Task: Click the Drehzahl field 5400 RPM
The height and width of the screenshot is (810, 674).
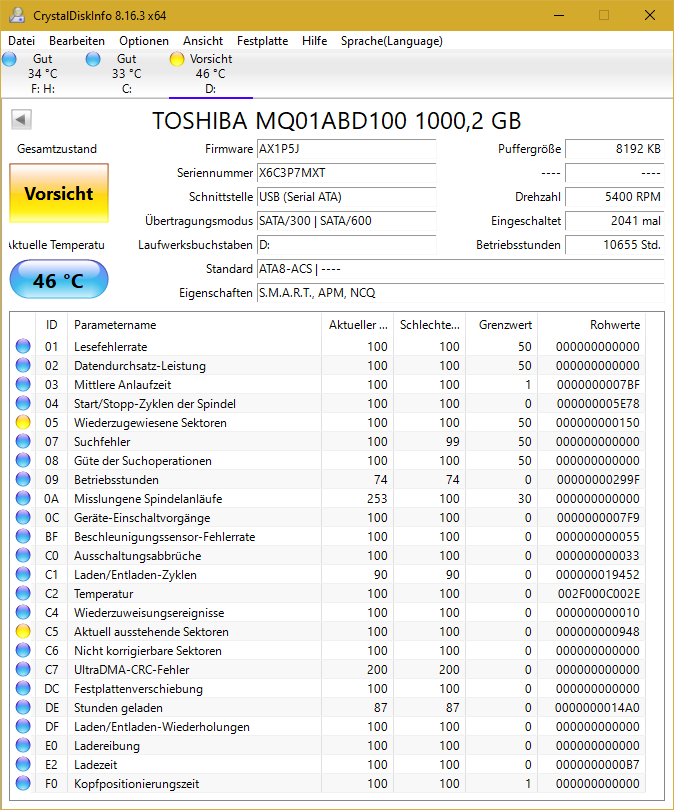Action: (615, 197)
